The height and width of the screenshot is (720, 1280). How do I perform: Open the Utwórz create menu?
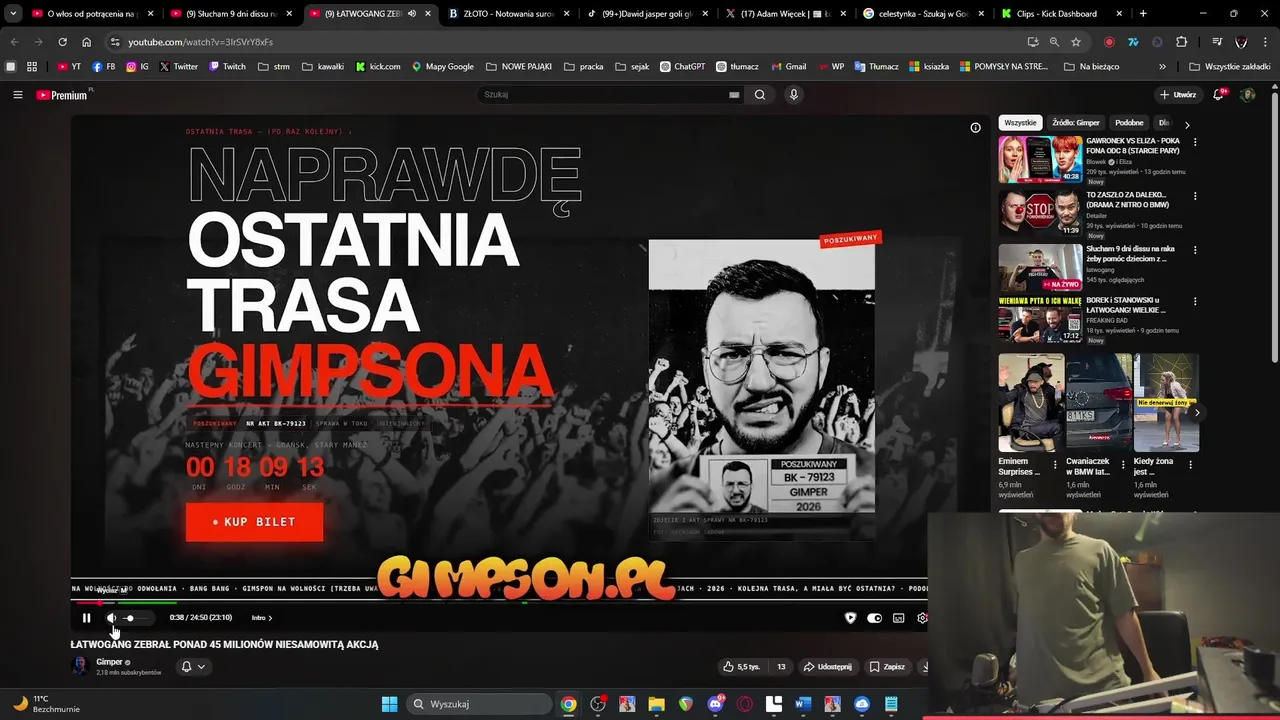coord(1178,95)
